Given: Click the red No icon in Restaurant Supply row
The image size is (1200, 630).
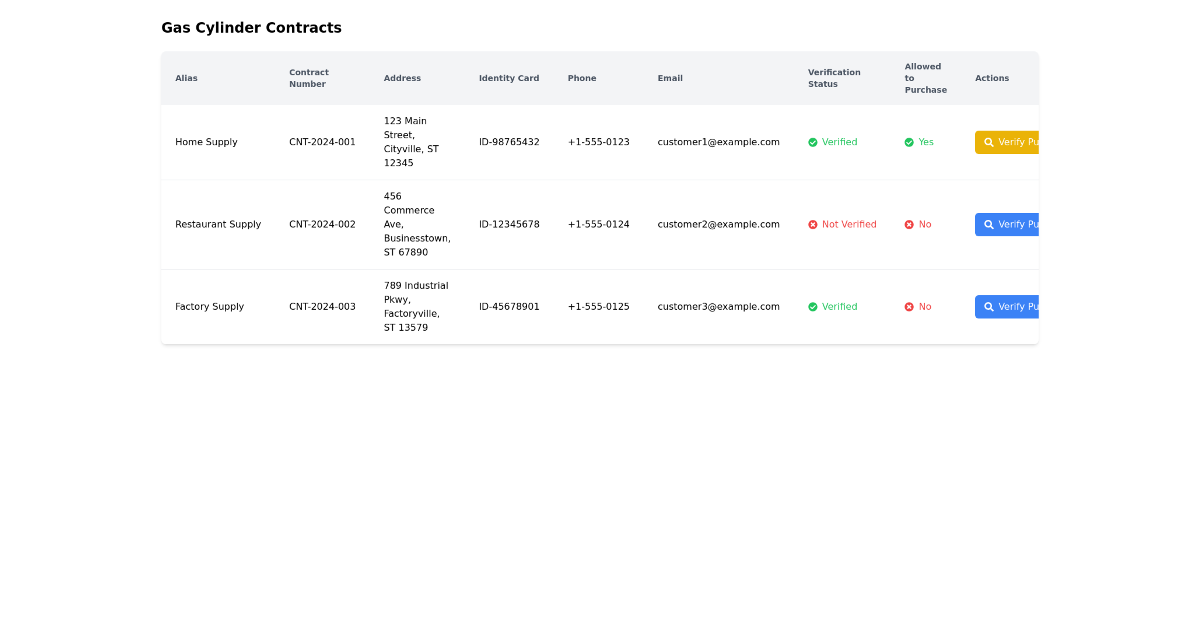Looking at the screenshot, I should 908,224.
